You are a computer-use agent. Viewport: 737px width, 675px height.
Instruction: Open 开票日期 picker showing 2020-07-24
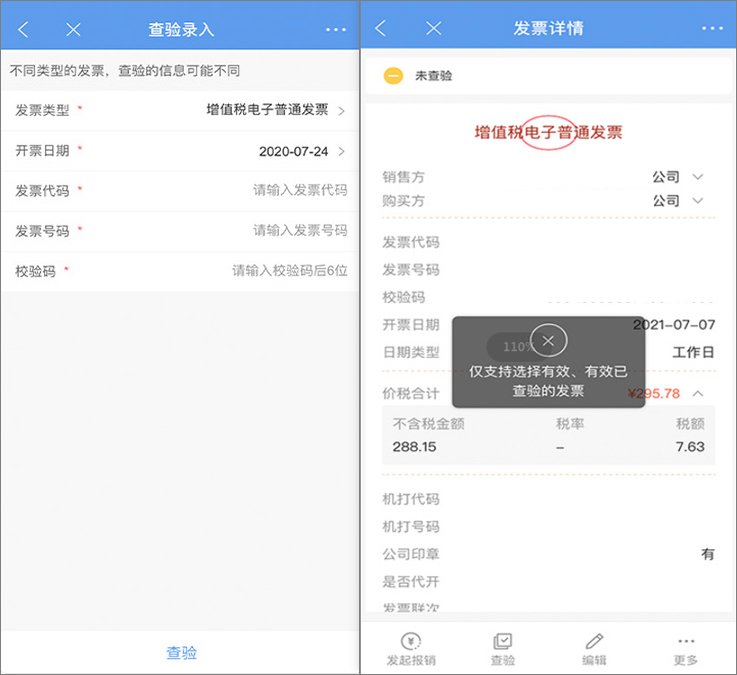tap(180, 151)
